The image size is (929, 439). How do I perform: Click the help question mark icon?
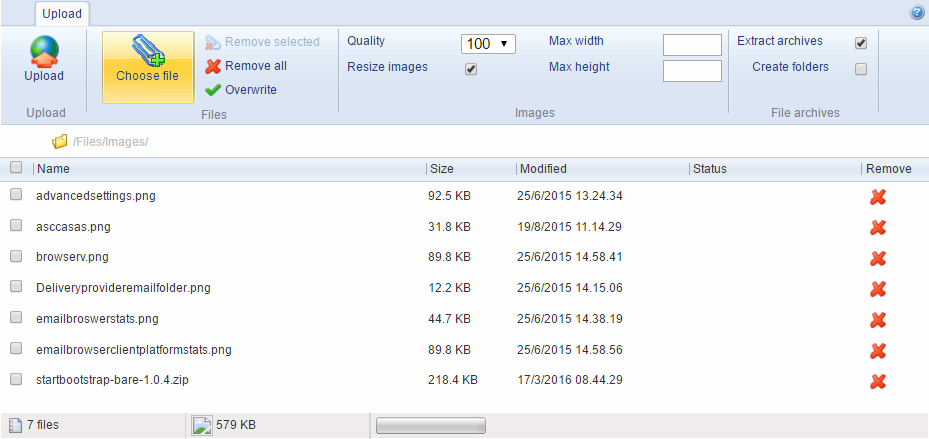point(916,13)
